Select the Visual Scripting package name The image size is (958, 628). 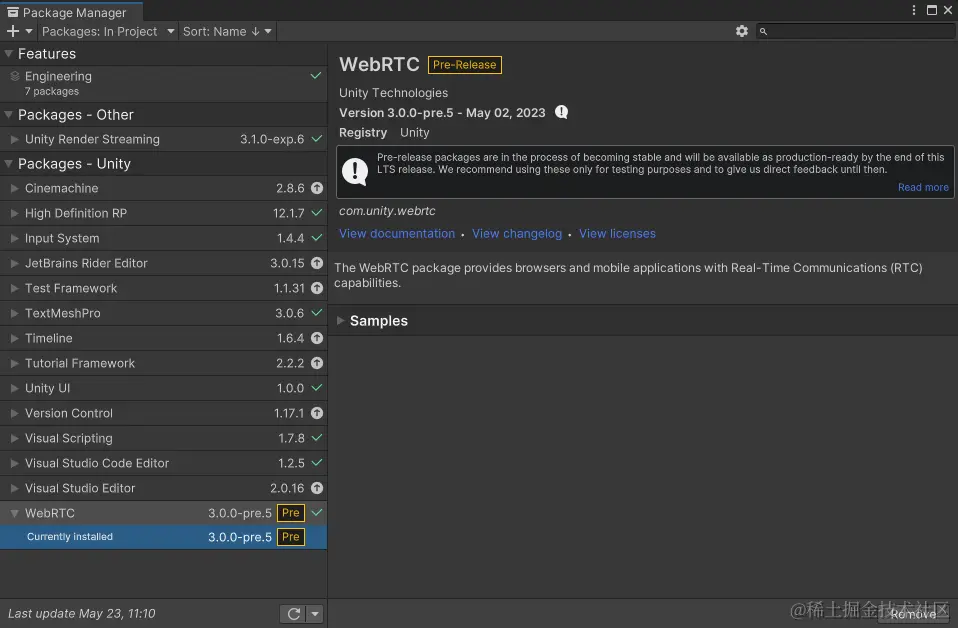[x=68, y=438]
